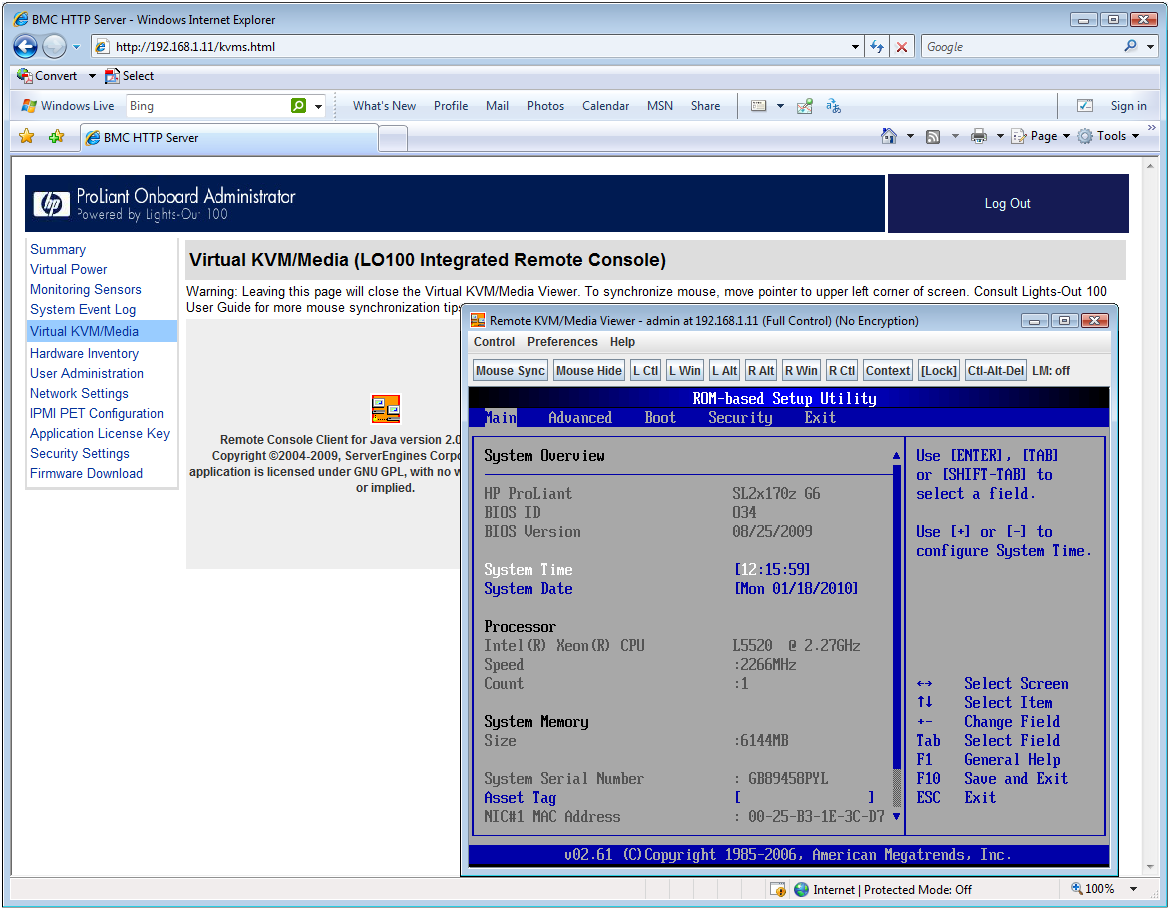
Task: Select the Security BIOS tab
Action: (x=740, y=418)
